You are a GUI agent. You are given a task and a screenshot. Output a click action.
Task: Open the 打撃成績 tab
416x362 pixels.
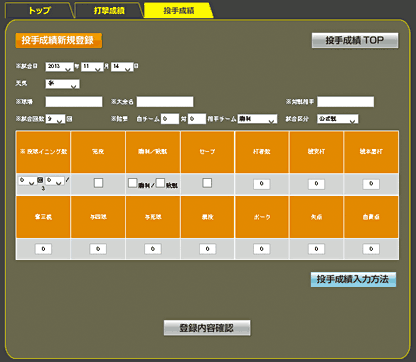click(109, 10)
